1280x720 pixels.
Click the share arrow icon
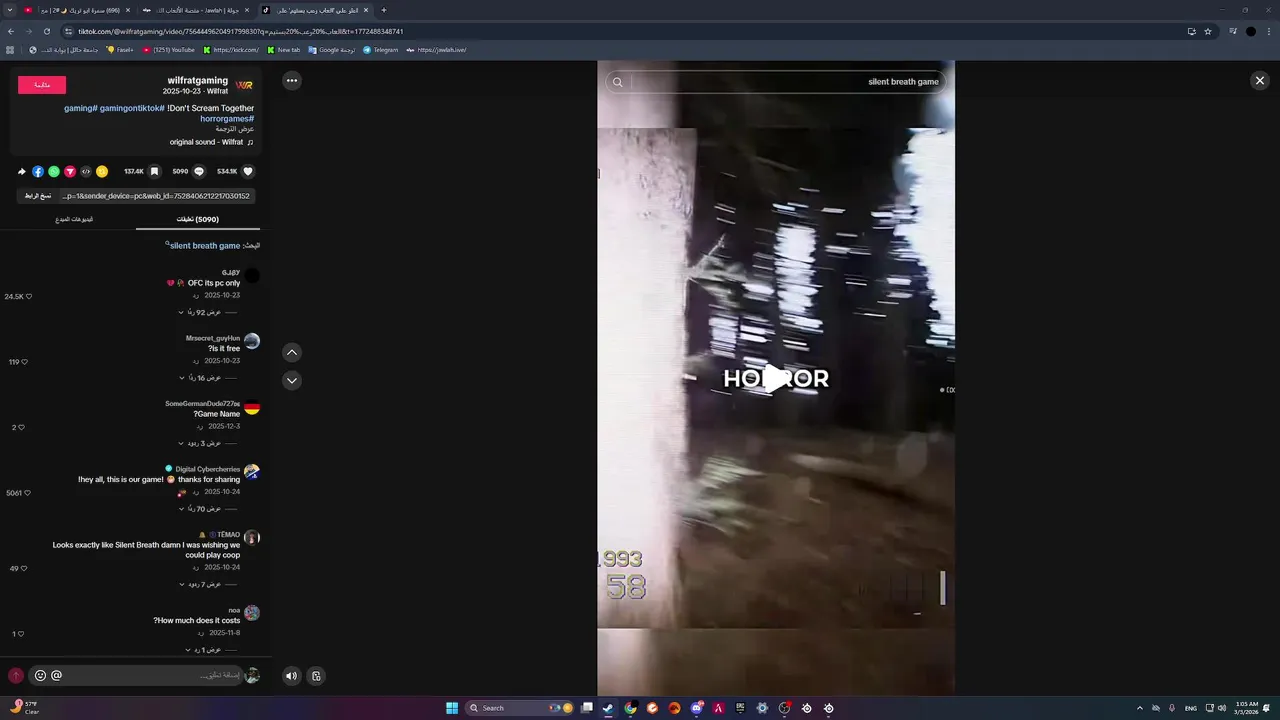click(22, 171)
